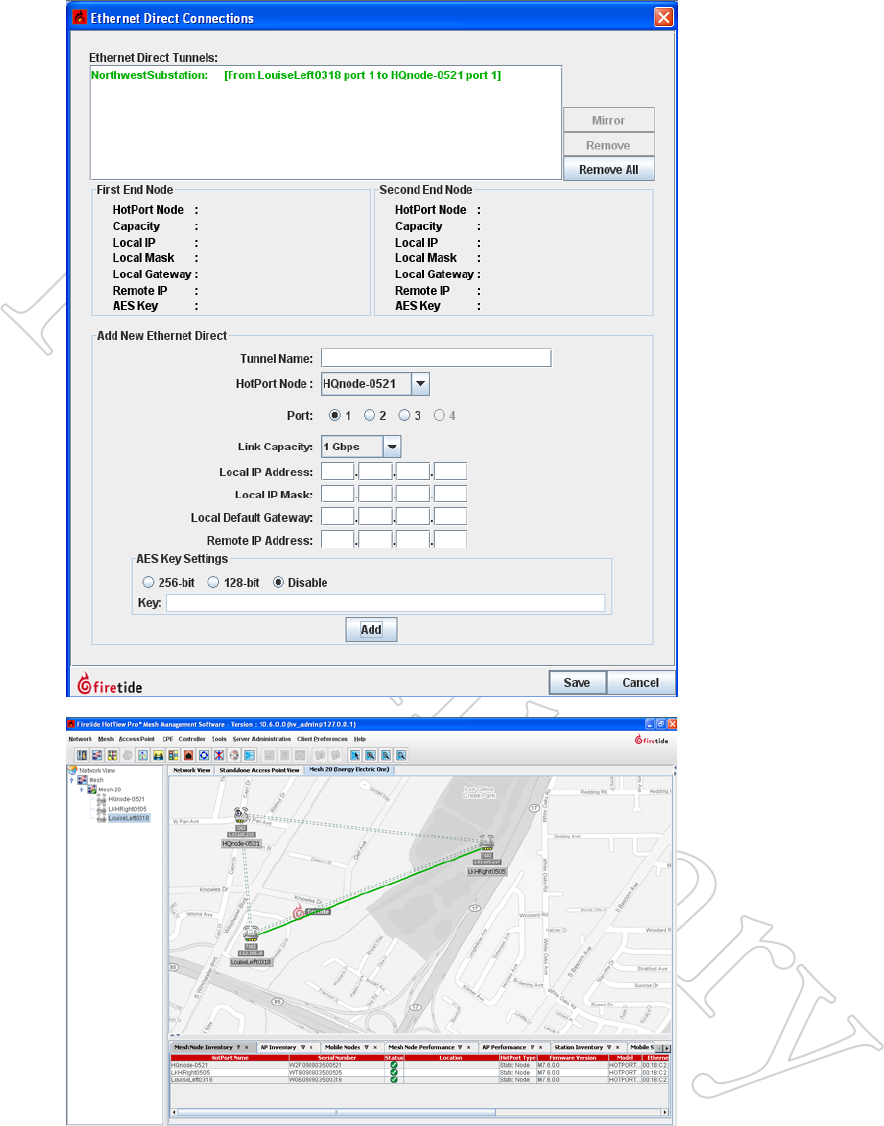Screen dimensions: 884x1126
Task: Select Port 2 radio button
Action: click(x=369, y=415)
